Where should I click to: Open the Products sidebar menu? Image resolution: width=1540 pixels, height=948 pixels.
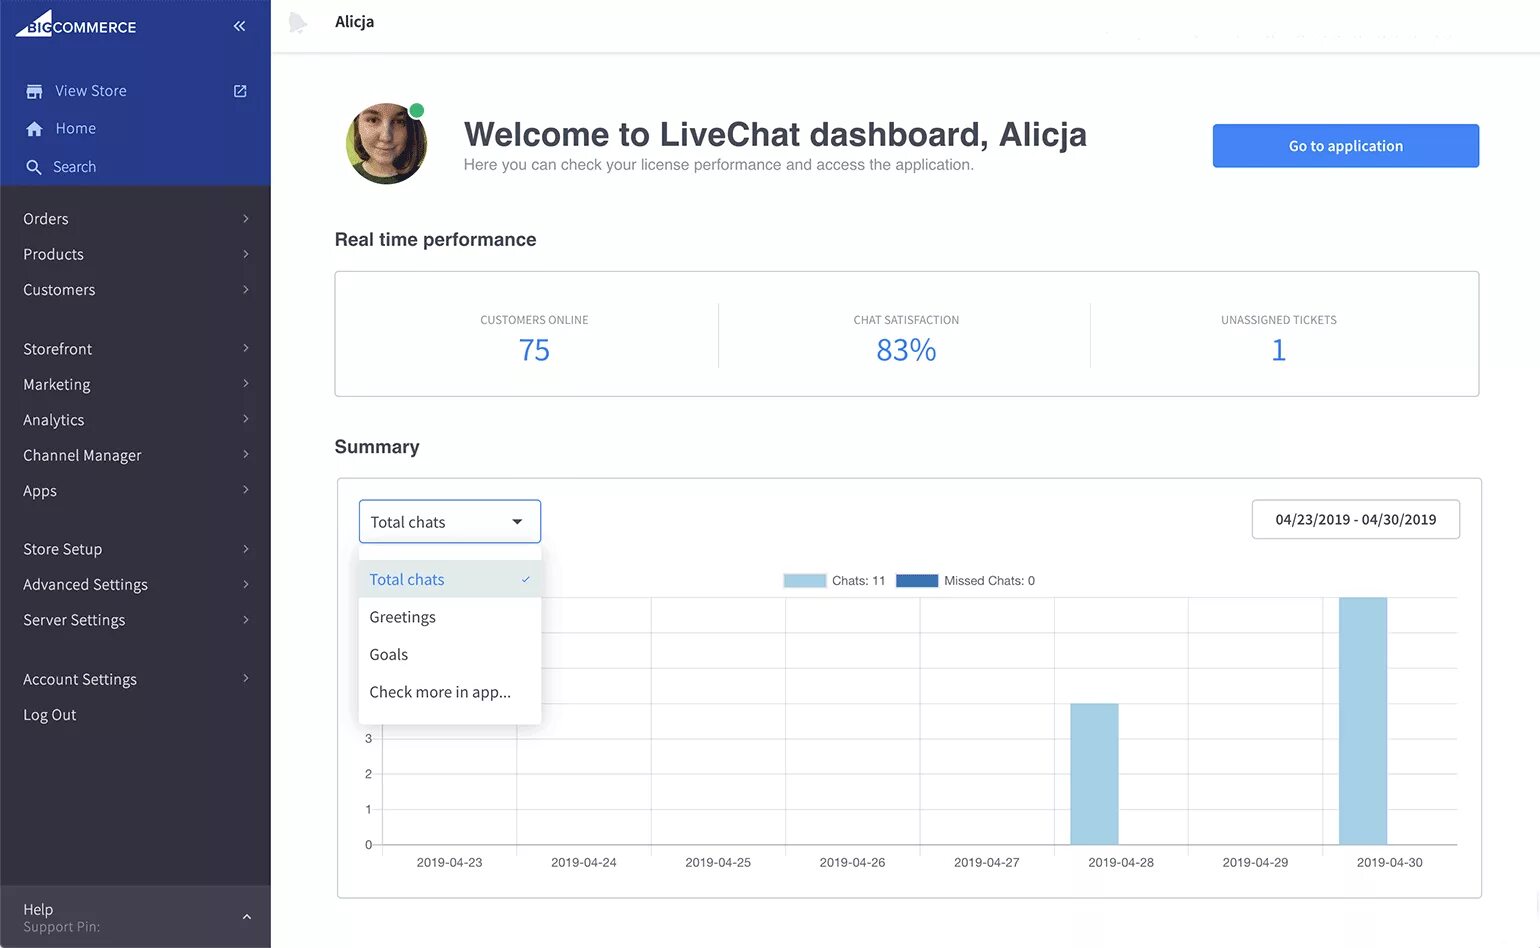coord(135,254)
